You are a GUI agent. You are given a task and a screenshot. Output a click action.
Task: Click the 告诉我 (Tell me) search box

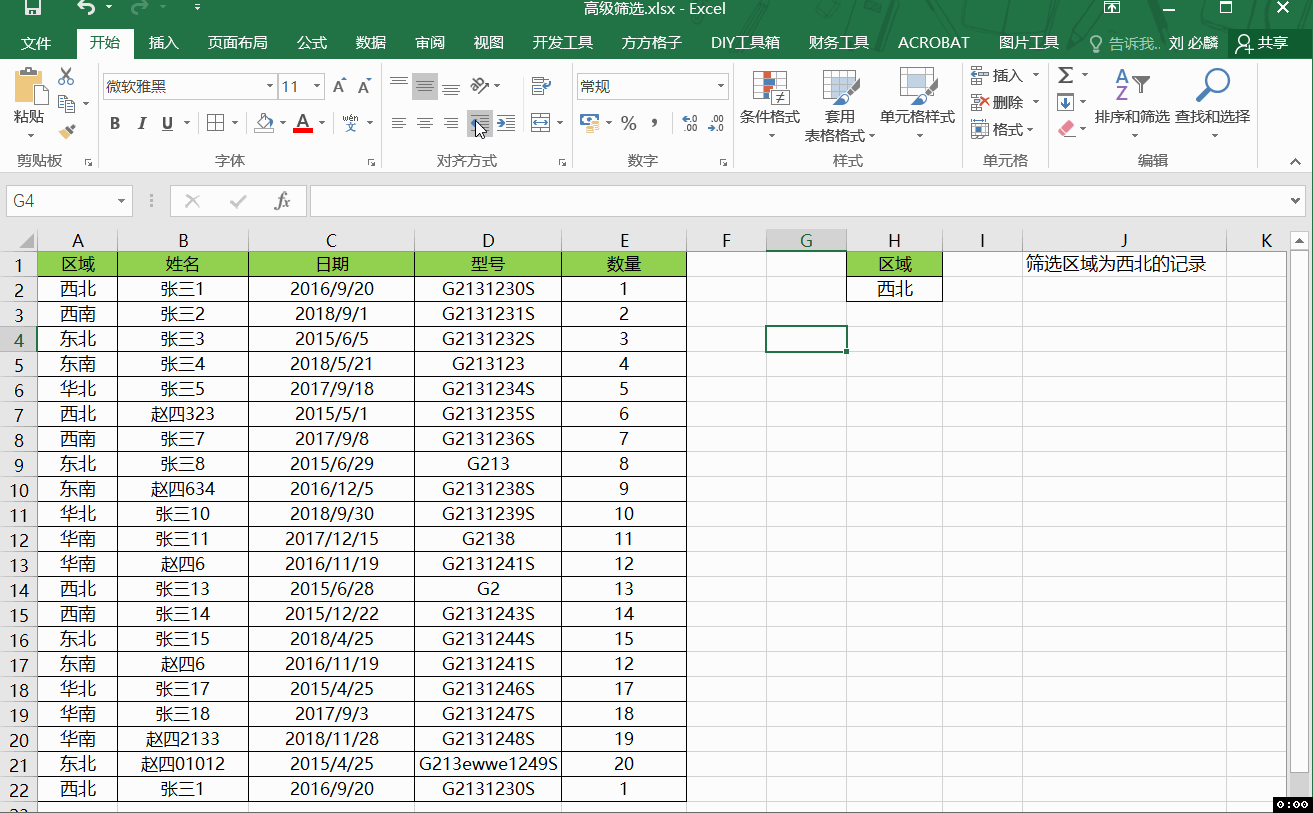coord(1124,43)
